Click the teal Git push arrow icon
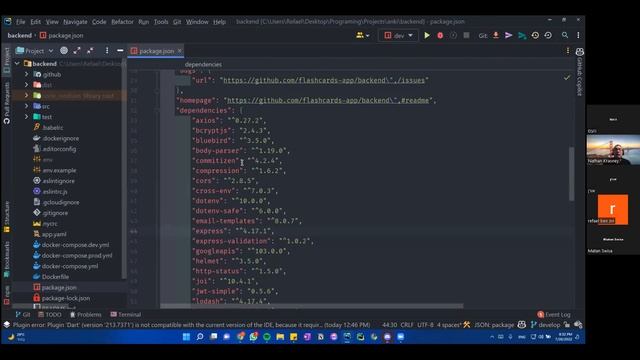The height and width of the screenshot is (360, 640). [x=522, y=36]
